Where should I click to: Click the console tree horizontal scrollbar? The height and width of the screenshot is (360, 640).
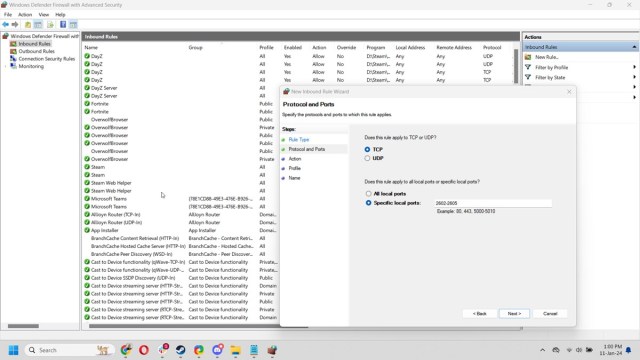(23, 326)
